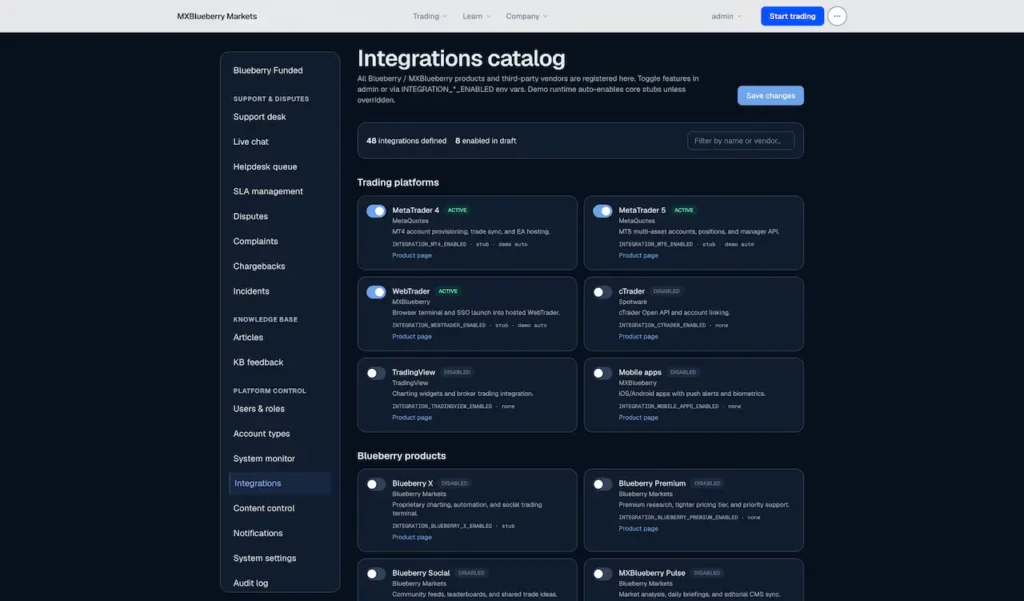Focus the Filter by name or vendor field
This screenshot has width=1024, height=601.
pos(741,140)
